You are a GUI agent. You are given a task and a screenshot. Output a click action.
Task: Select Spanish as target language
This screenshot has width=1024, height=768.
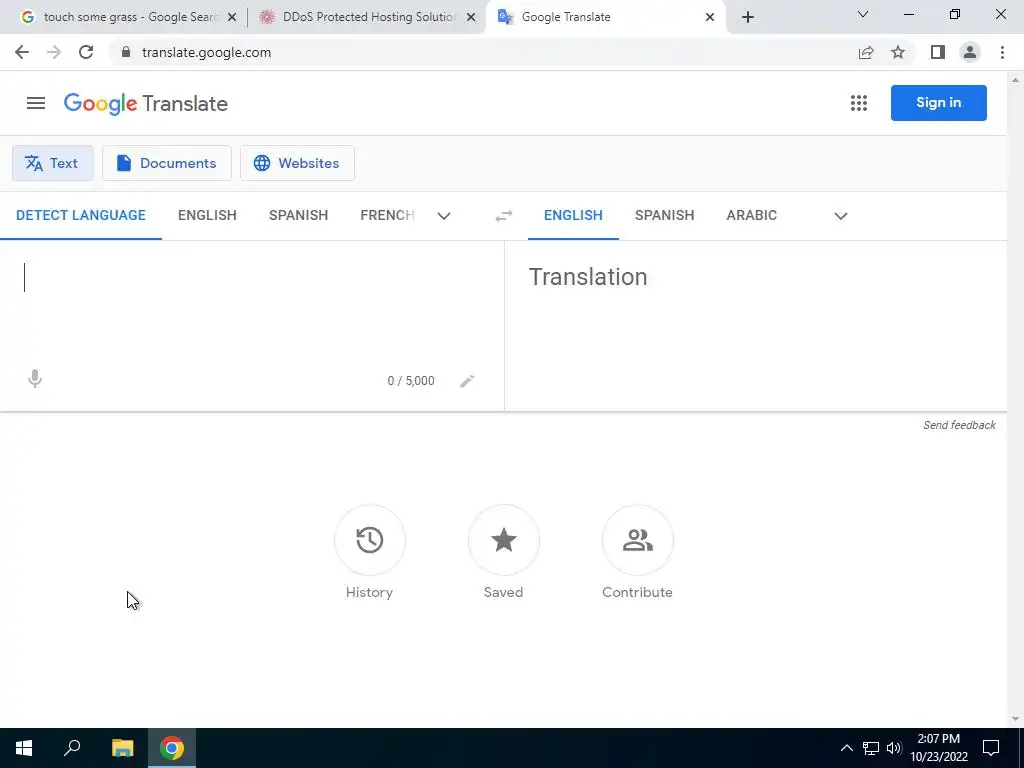click(x=664, y=216)
